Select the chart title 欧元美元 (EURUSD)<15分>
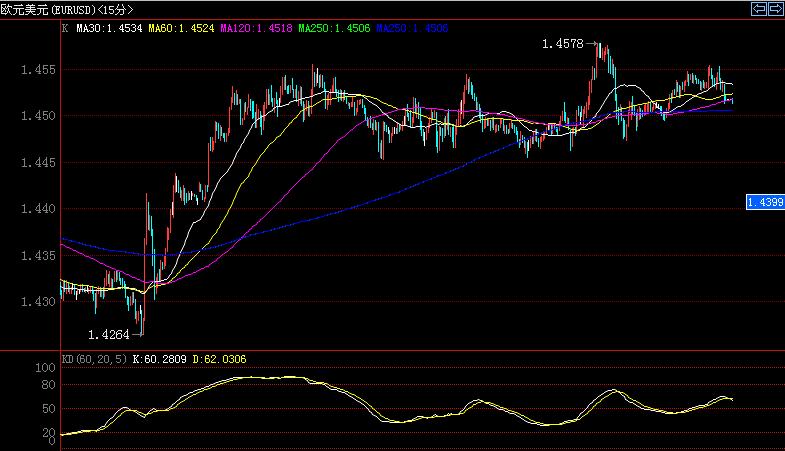The image size is (785, 451). coord(67,10)
